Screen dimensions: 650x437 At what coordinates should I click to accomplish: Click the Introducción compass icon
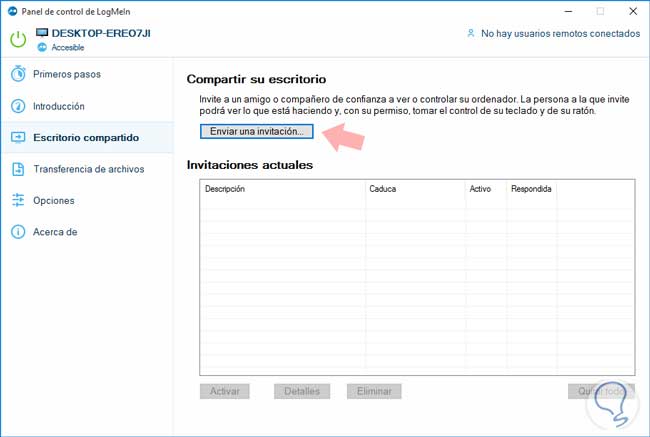[x=18, y=106]
